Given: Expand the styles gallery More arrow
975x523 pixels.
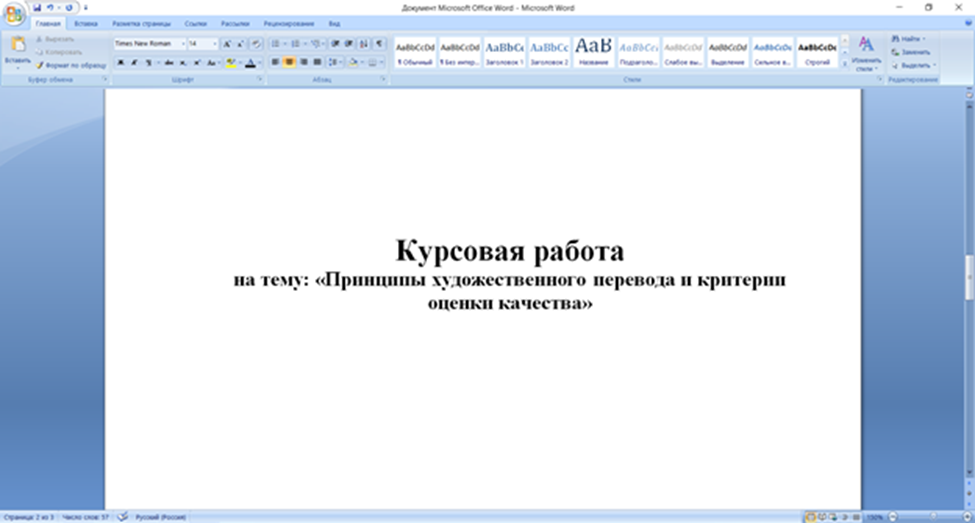Looking at the screenshot, I should [x=844, y=64].
